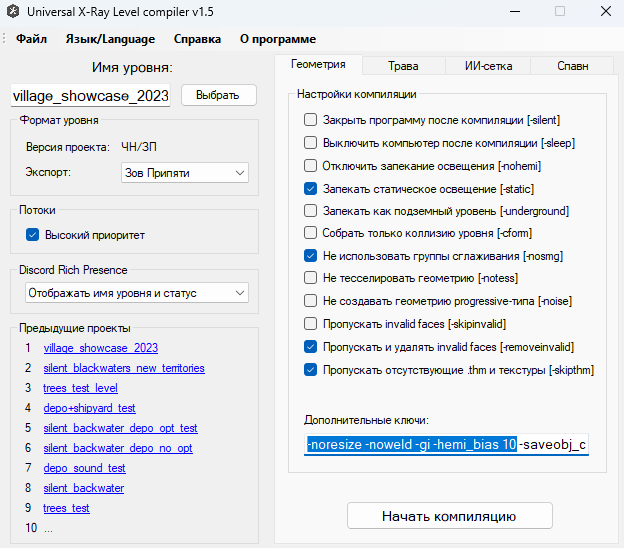Open the О программе menu
This screenshot has height=548, width=624.
coord(277,39)
